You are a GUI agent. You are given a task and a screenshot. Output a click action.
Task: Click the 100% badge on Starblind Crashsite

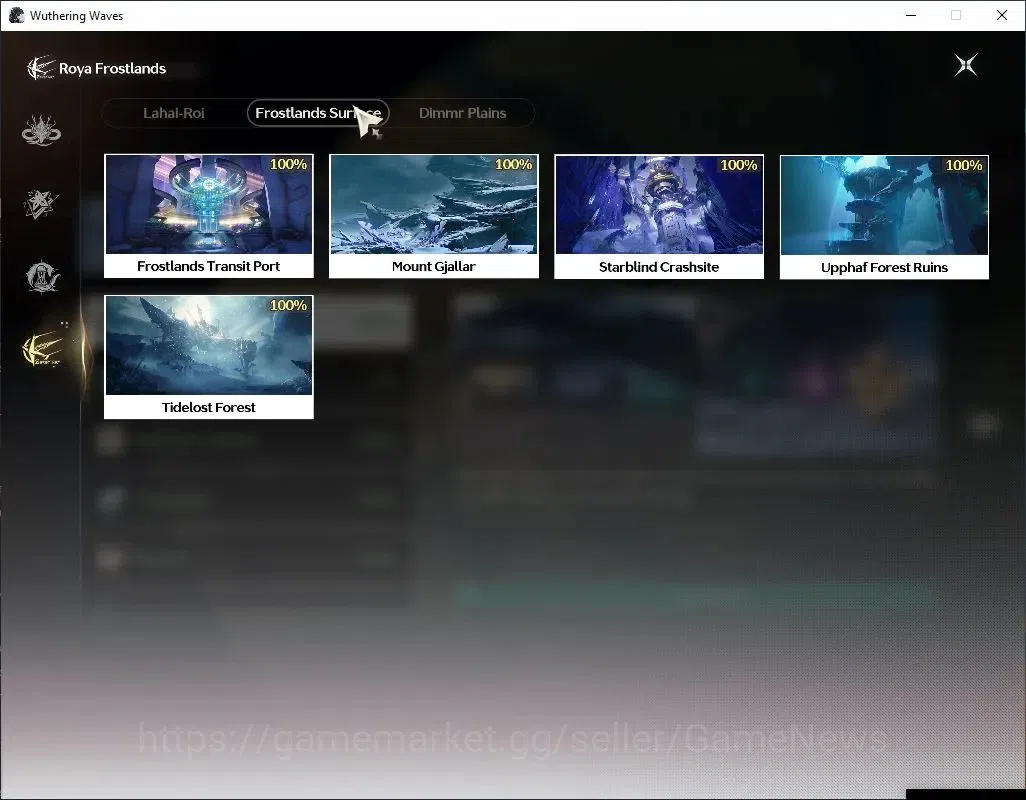[739, 165]
